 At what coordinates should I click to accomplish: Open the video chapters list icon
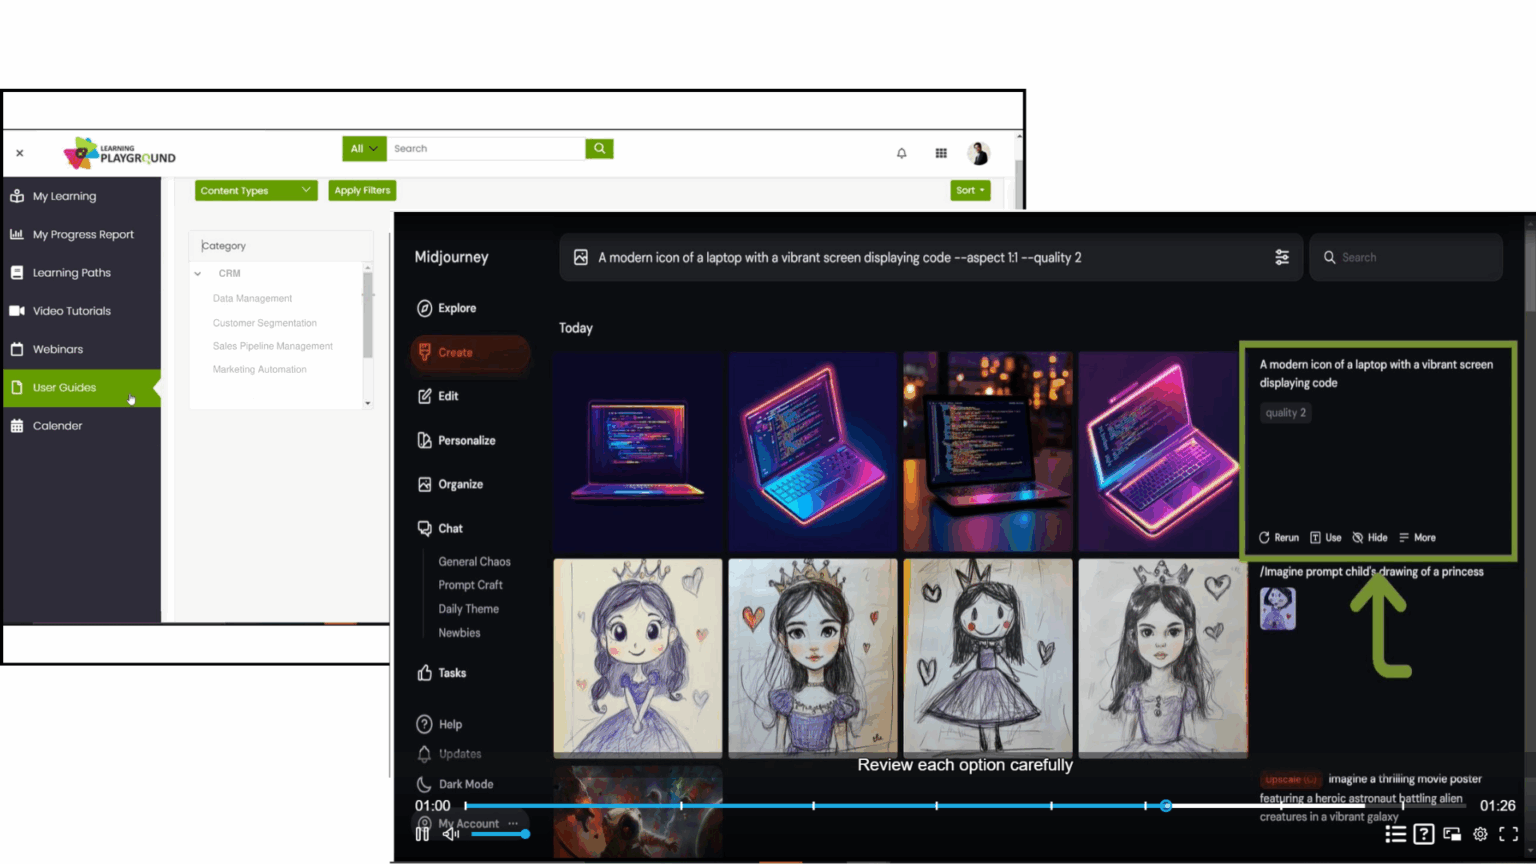tap(1396, 834)
